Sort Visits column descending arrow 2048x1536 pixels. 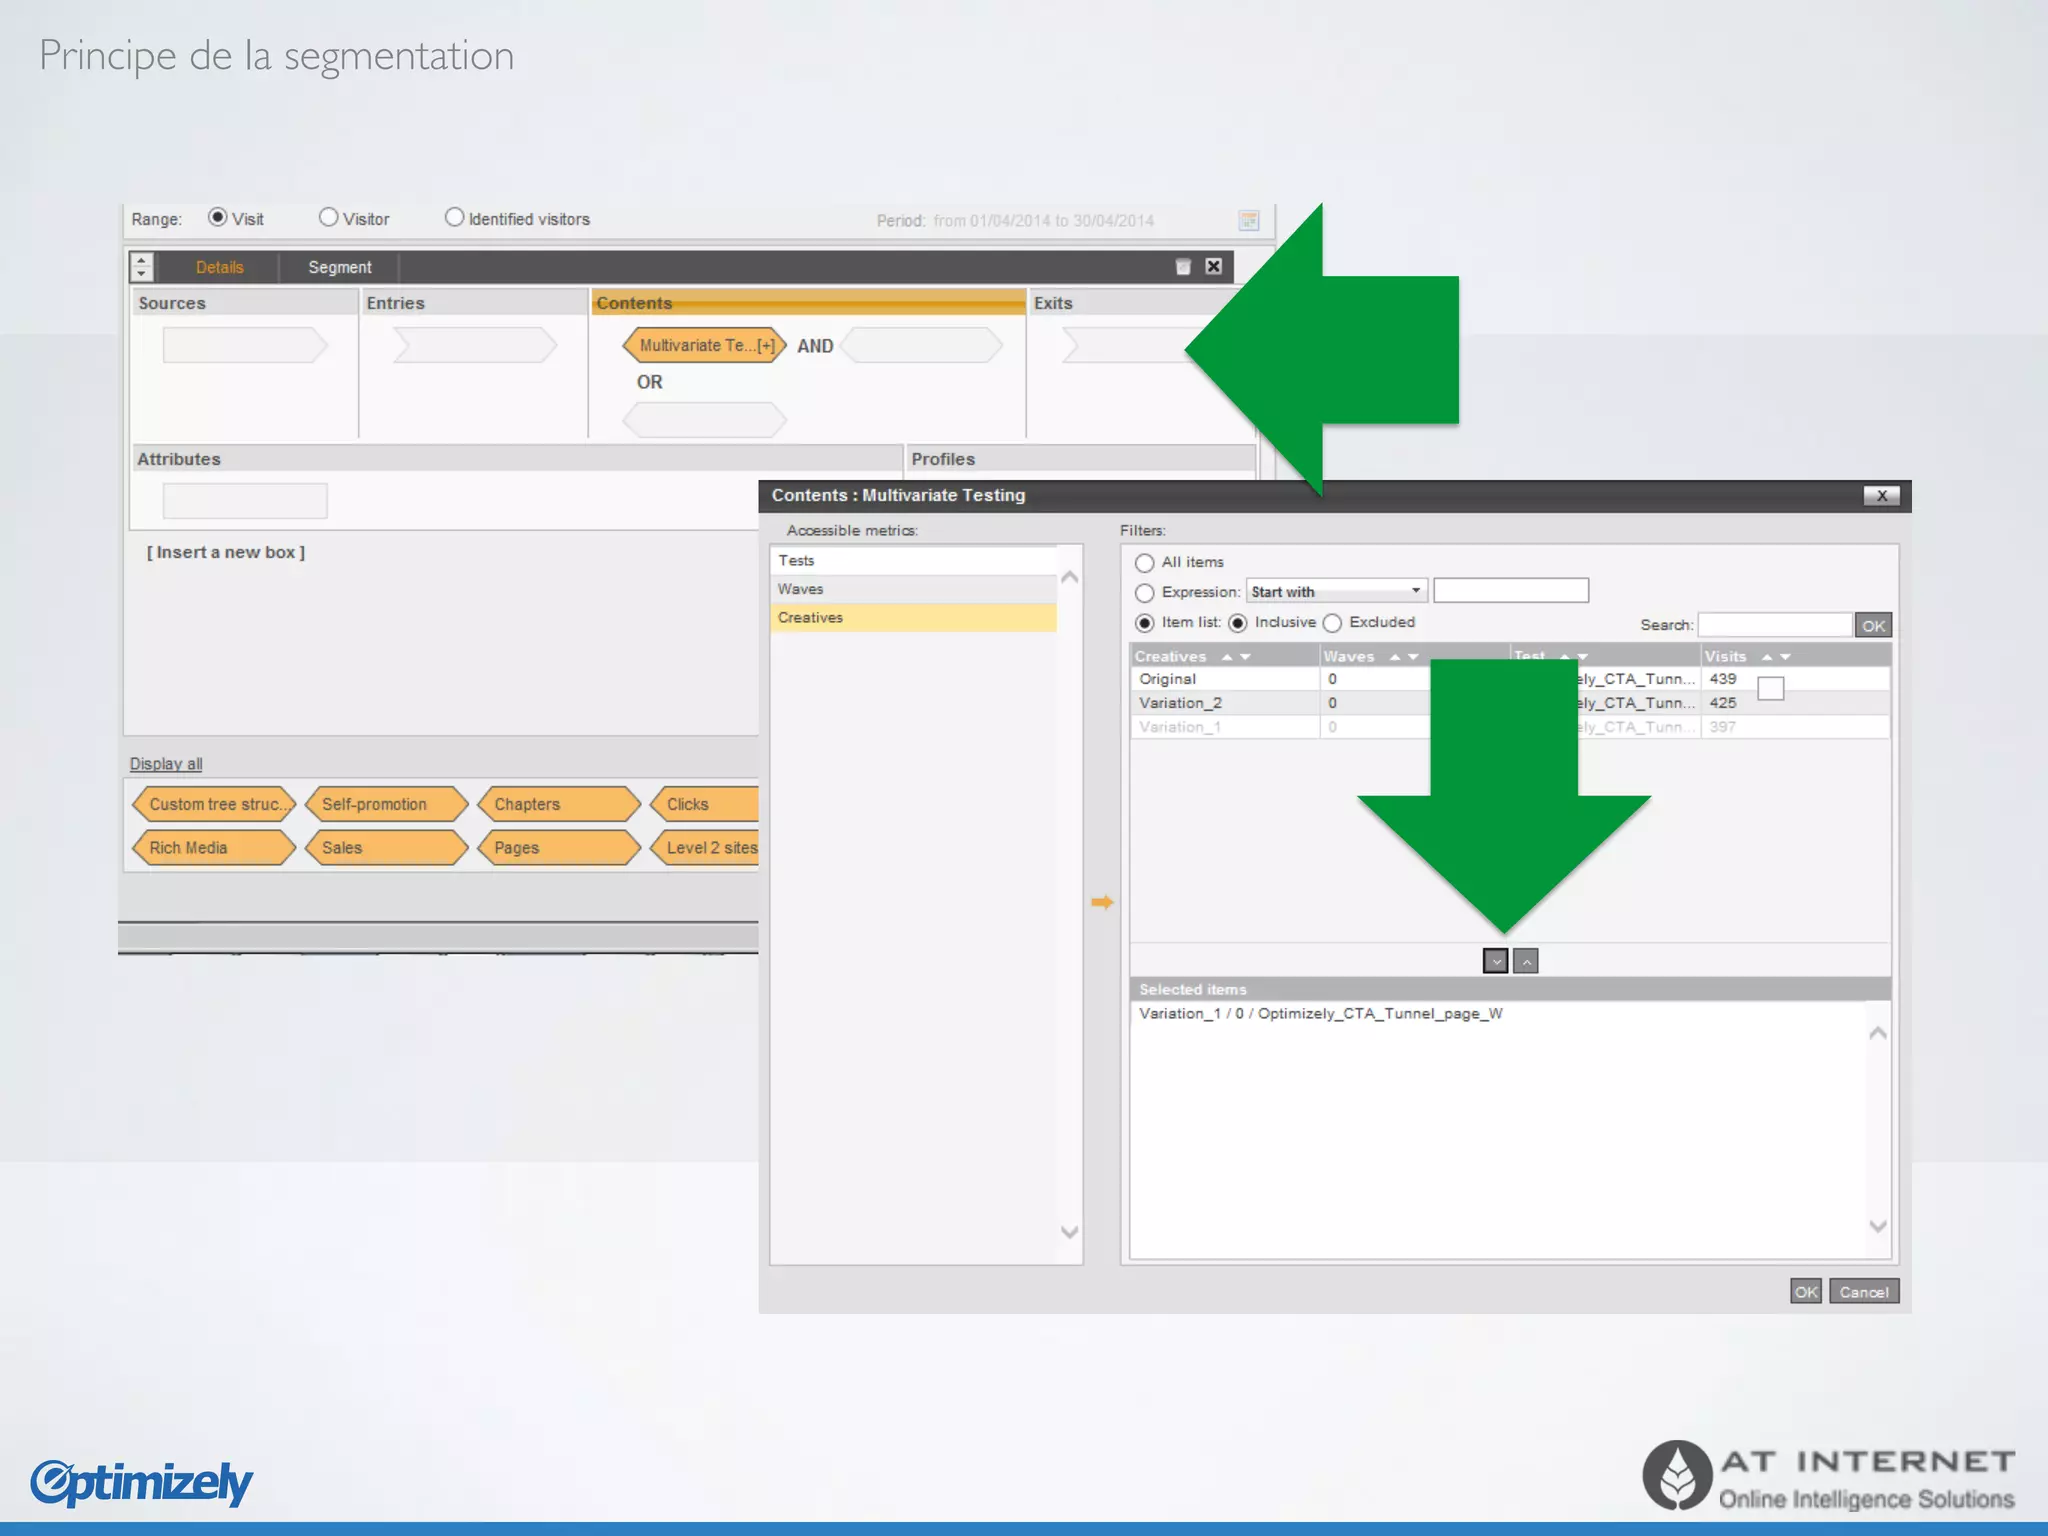pos(1786,657)
